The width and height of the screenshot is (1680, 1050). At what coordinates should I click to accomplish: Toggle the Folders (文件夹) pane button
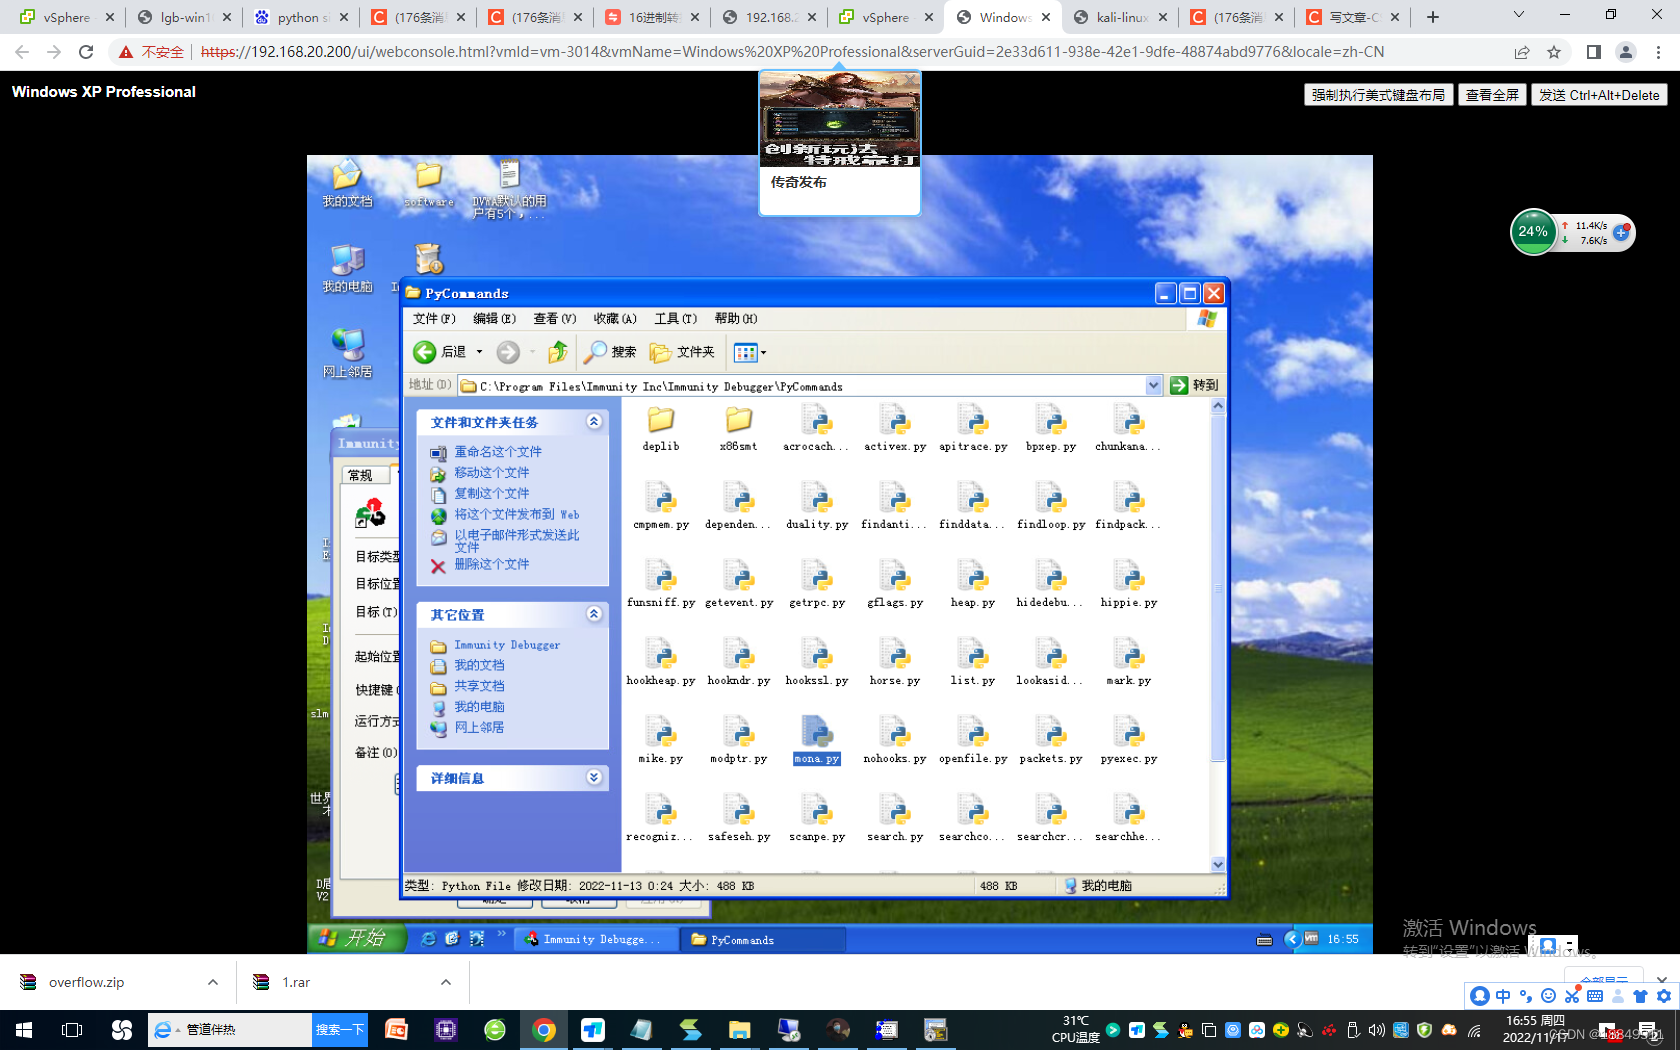click(682, 352)
